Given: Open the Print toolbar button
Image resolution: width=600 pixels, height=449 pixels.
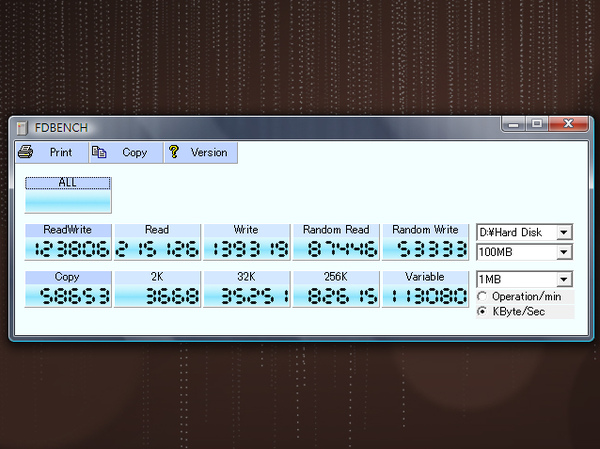Looking at the screenshot, I should pyautogui.click(x=52, y=152).
